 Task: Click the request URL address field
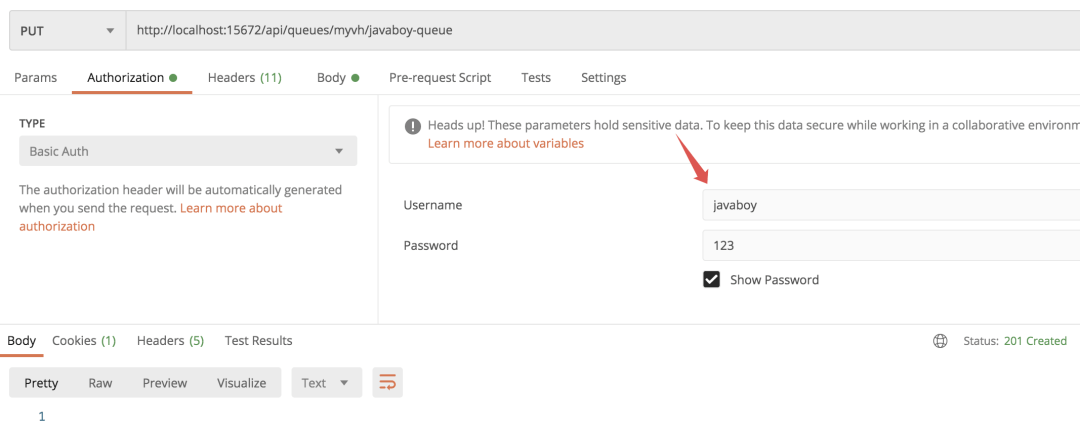(x=603, y=31)
